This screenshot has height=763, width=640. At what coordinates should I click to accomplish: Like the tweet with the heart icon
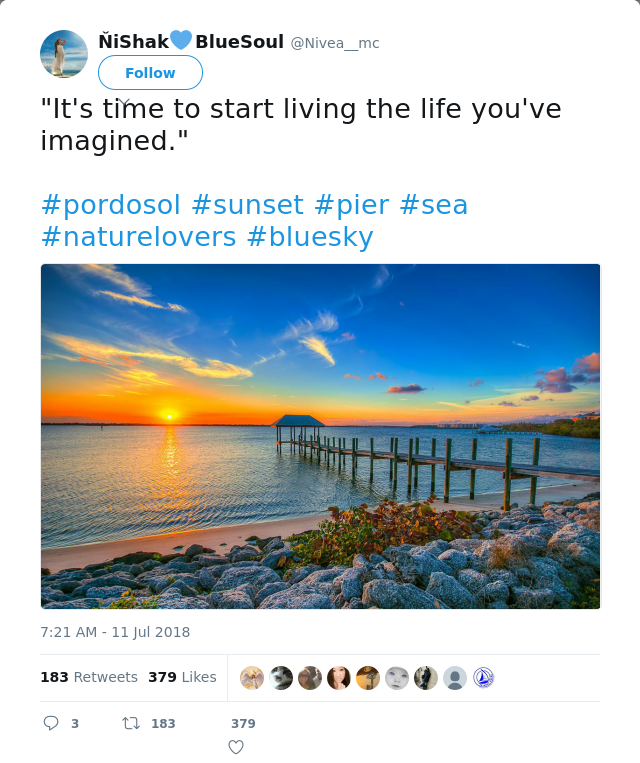pyautogui.click(x=236, y=747)
